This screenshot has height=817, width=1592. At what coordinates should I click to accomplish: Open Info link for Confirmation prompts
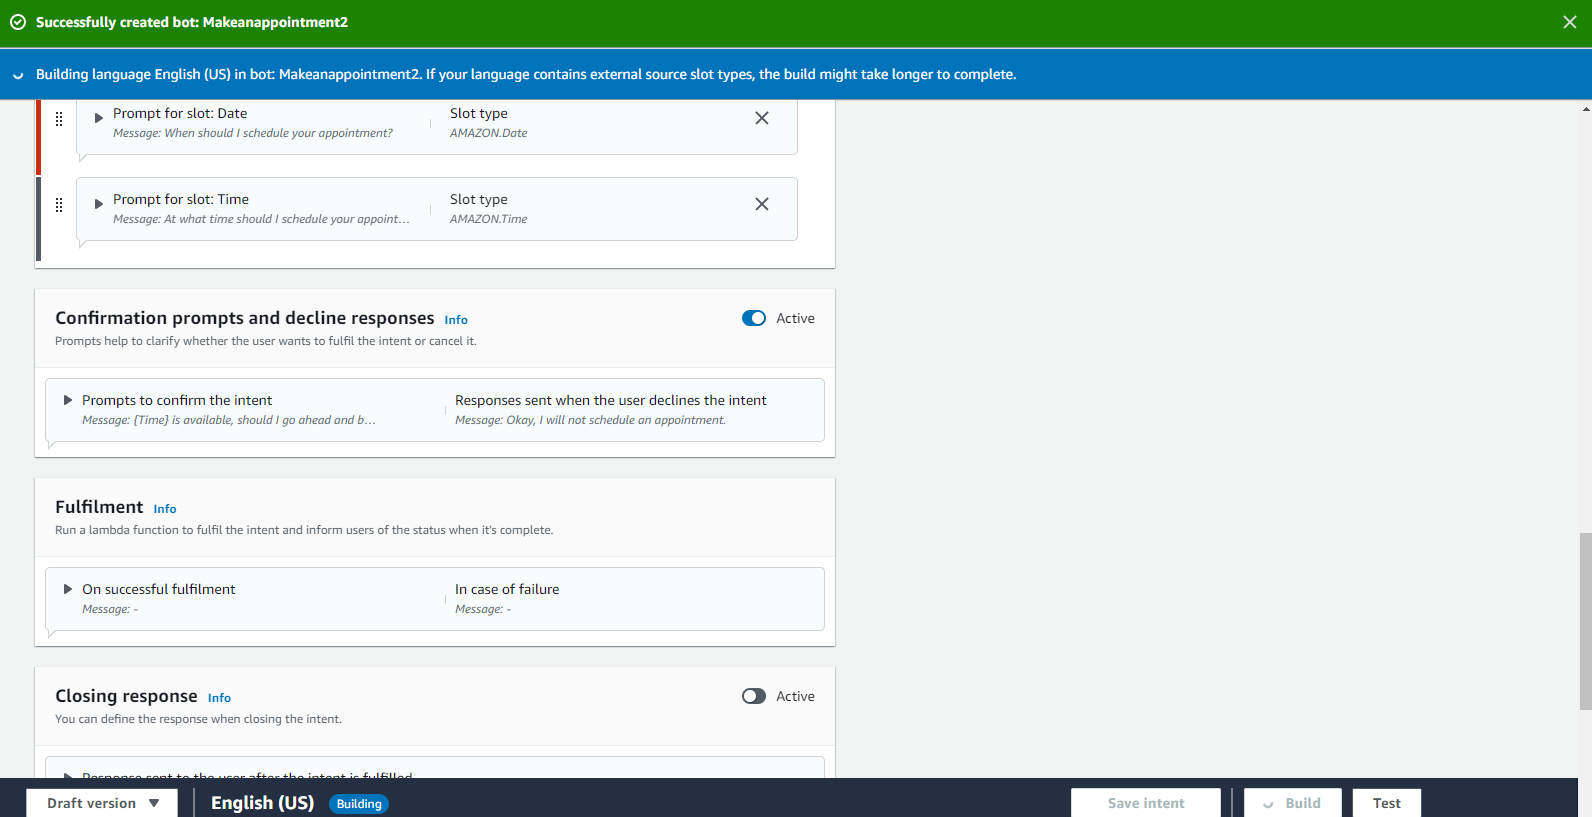point(456,320)
